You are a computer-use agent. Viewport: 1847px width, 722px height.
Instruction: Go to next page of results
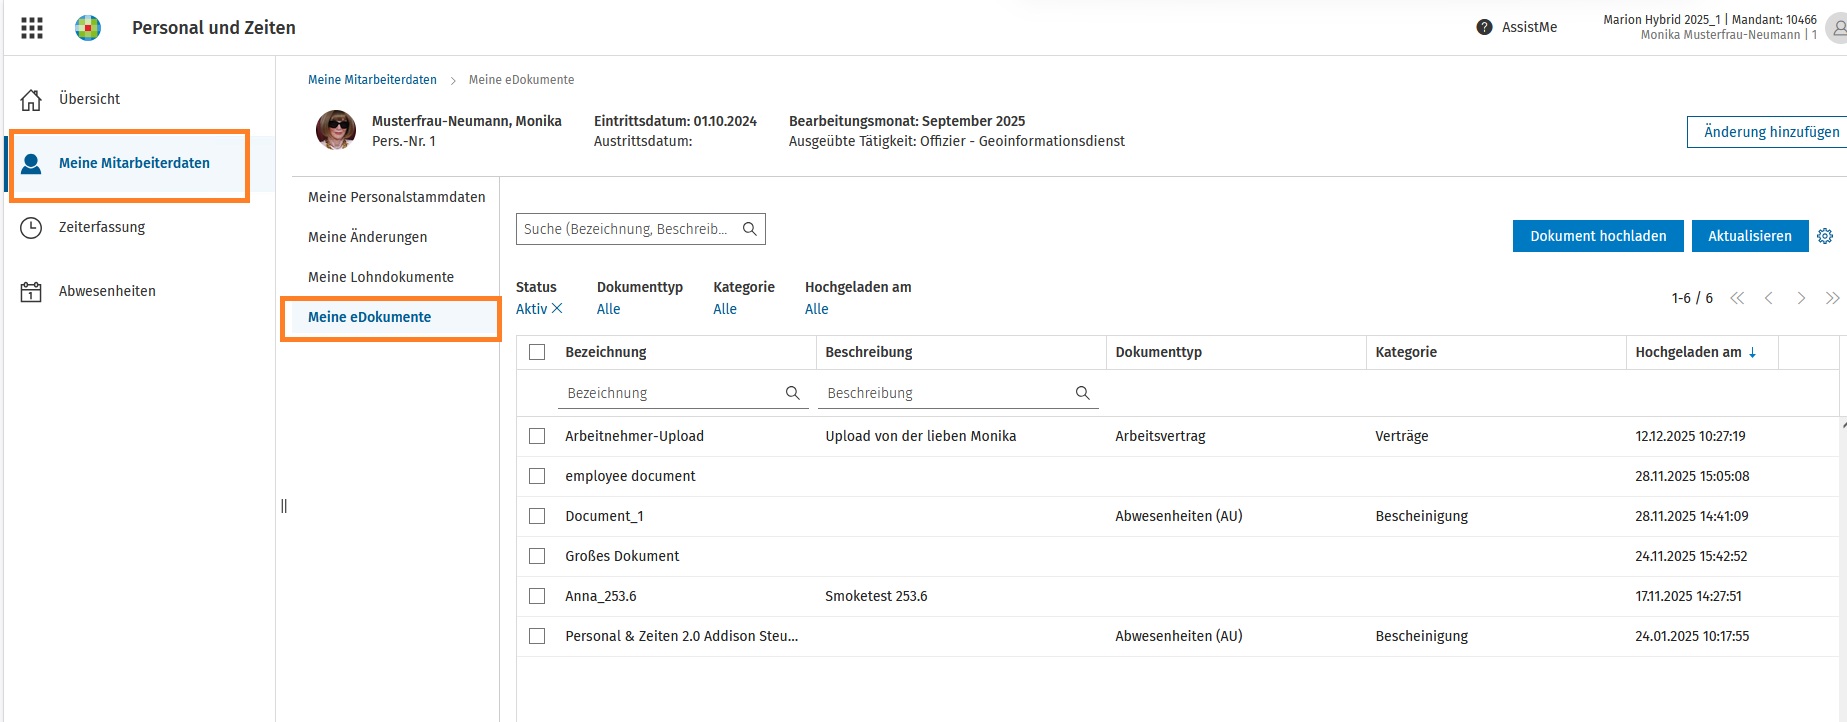coord(1801,298)
